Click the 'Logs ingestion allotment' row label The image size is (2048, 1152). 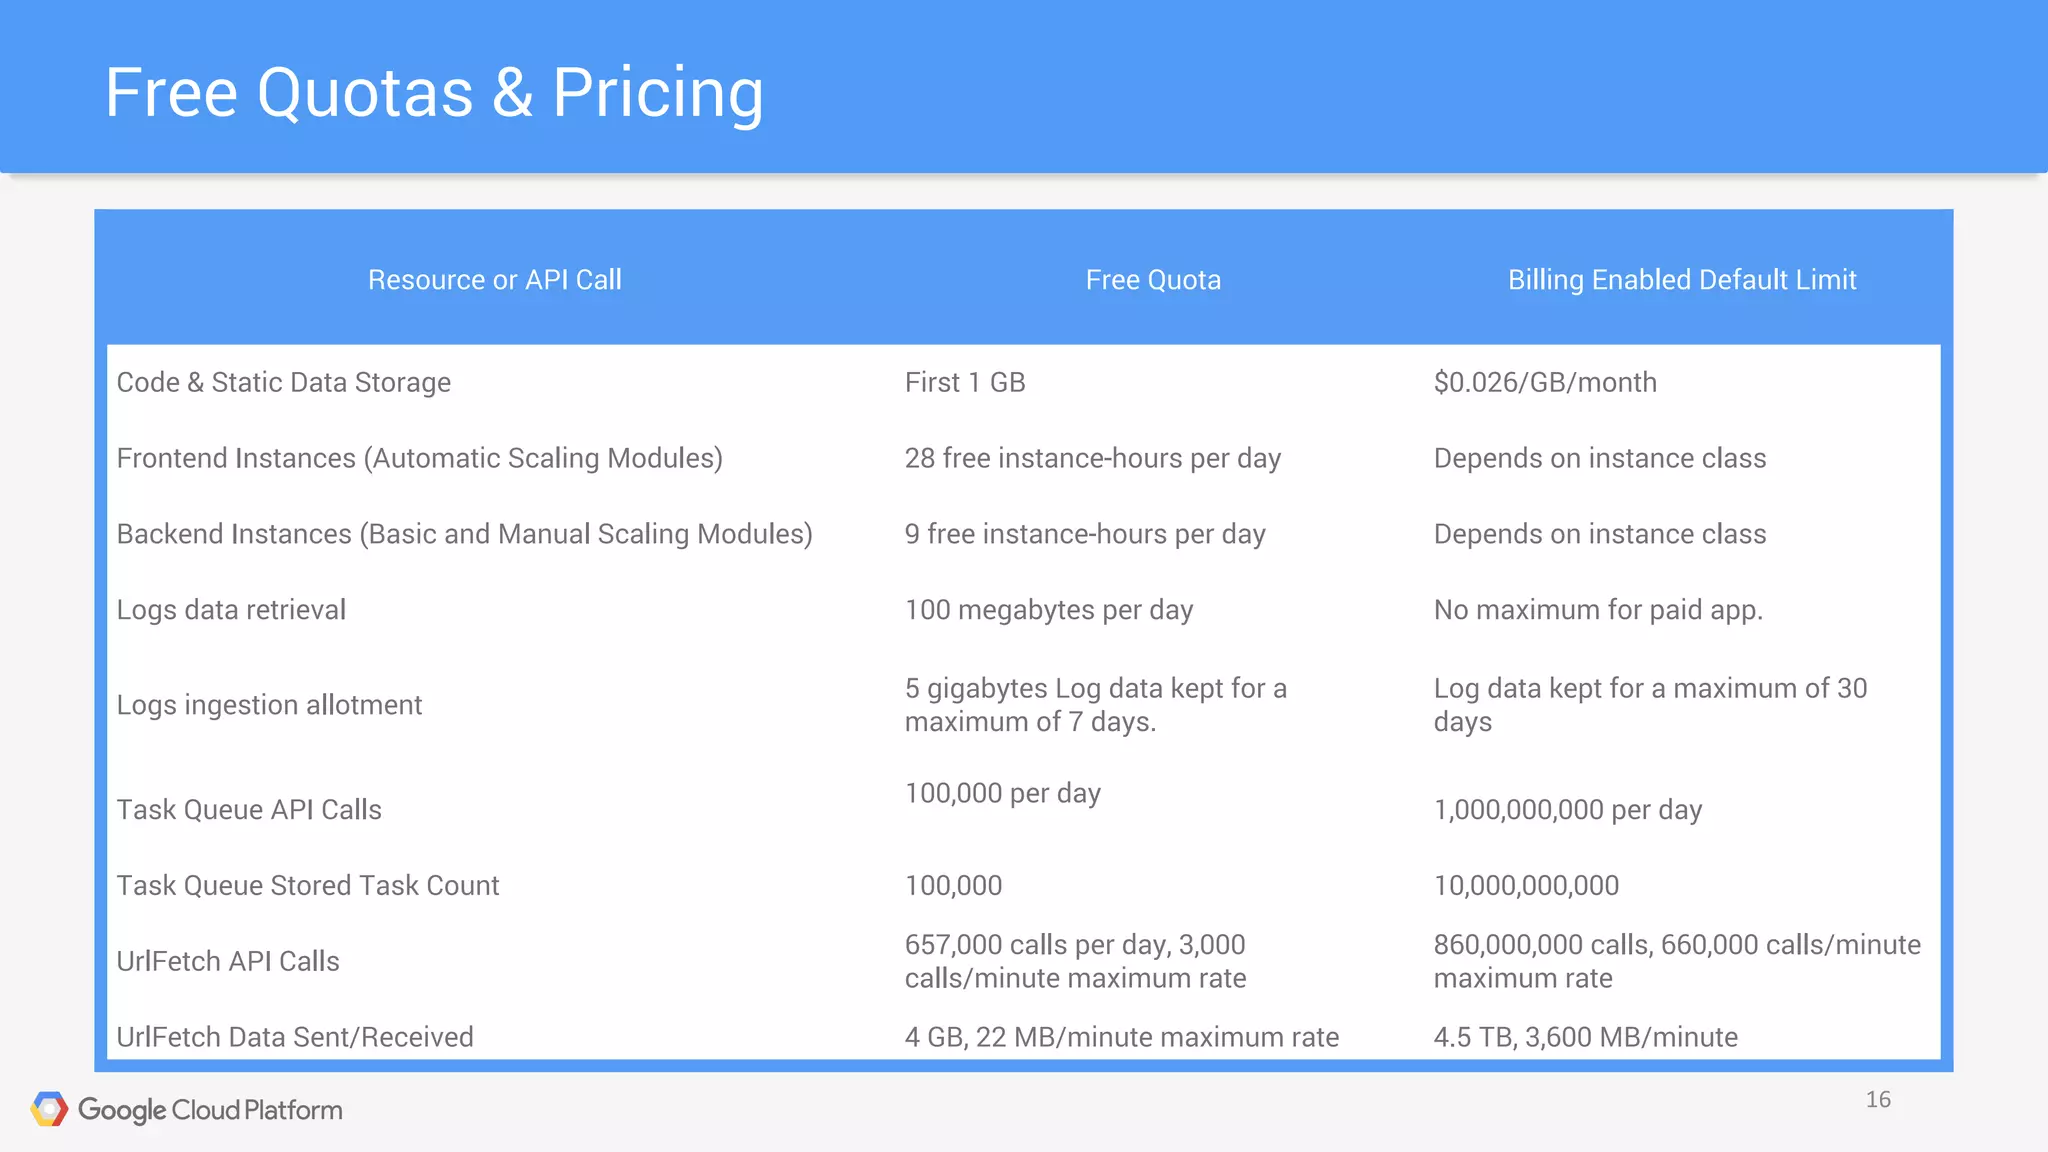[x=269, y=705]
